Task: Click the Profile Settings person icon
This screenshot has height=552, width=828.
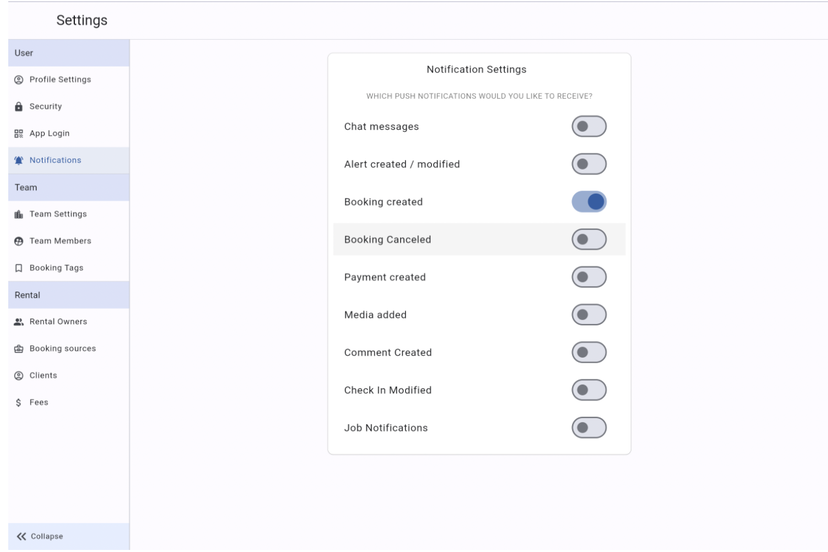Action: 18,80
